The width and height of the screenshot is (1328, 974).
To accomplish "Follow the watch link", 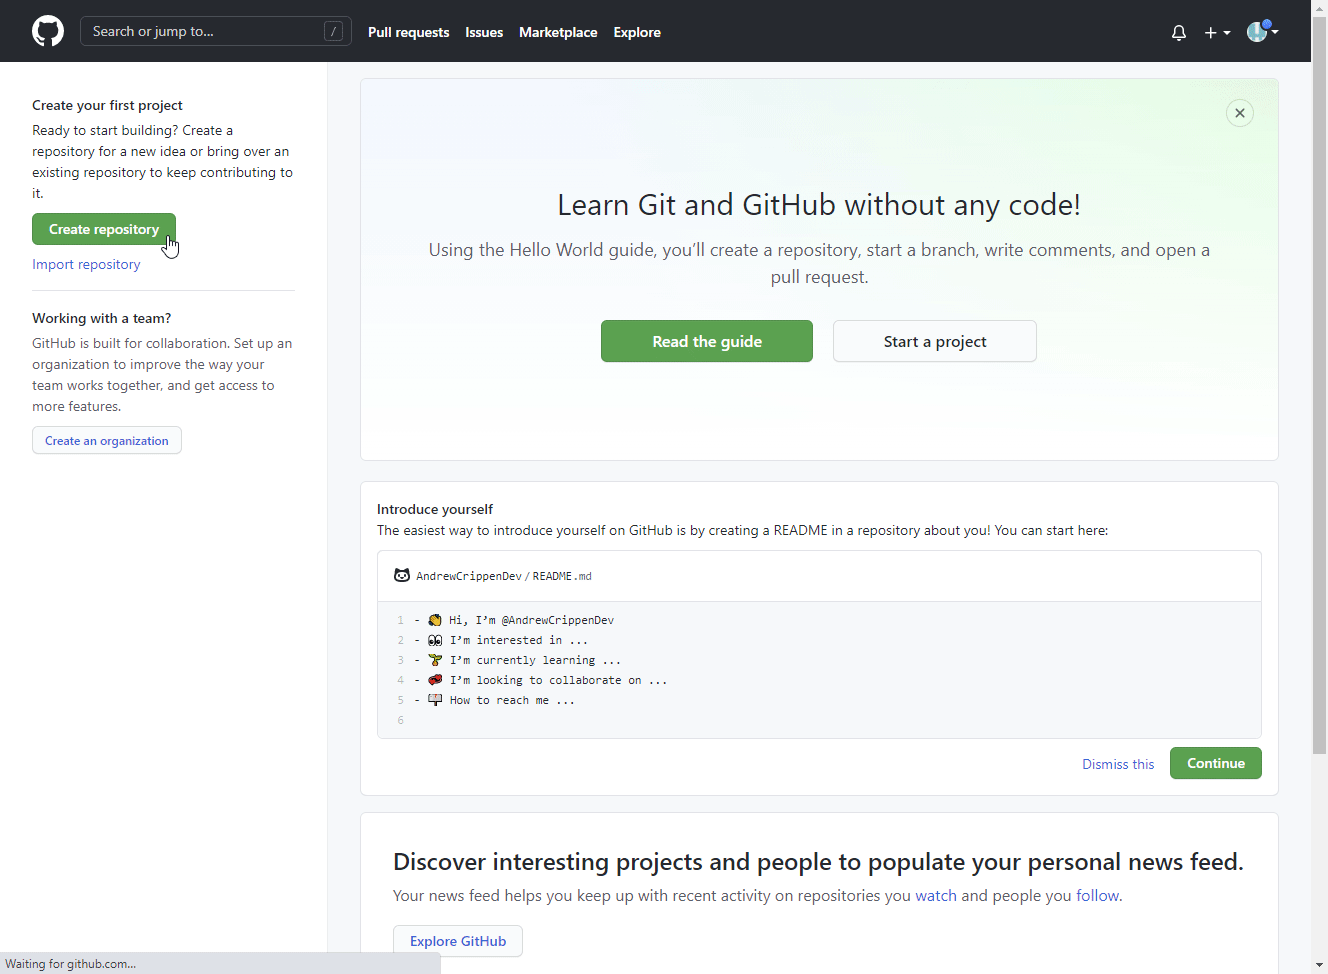I will [936, 895].
